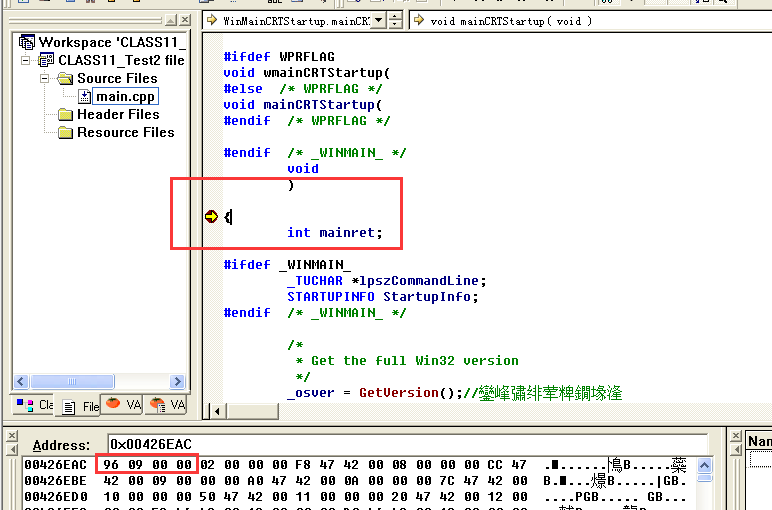Click the empty Name cell in Watch
772x510 pixels.
point(760,459)
